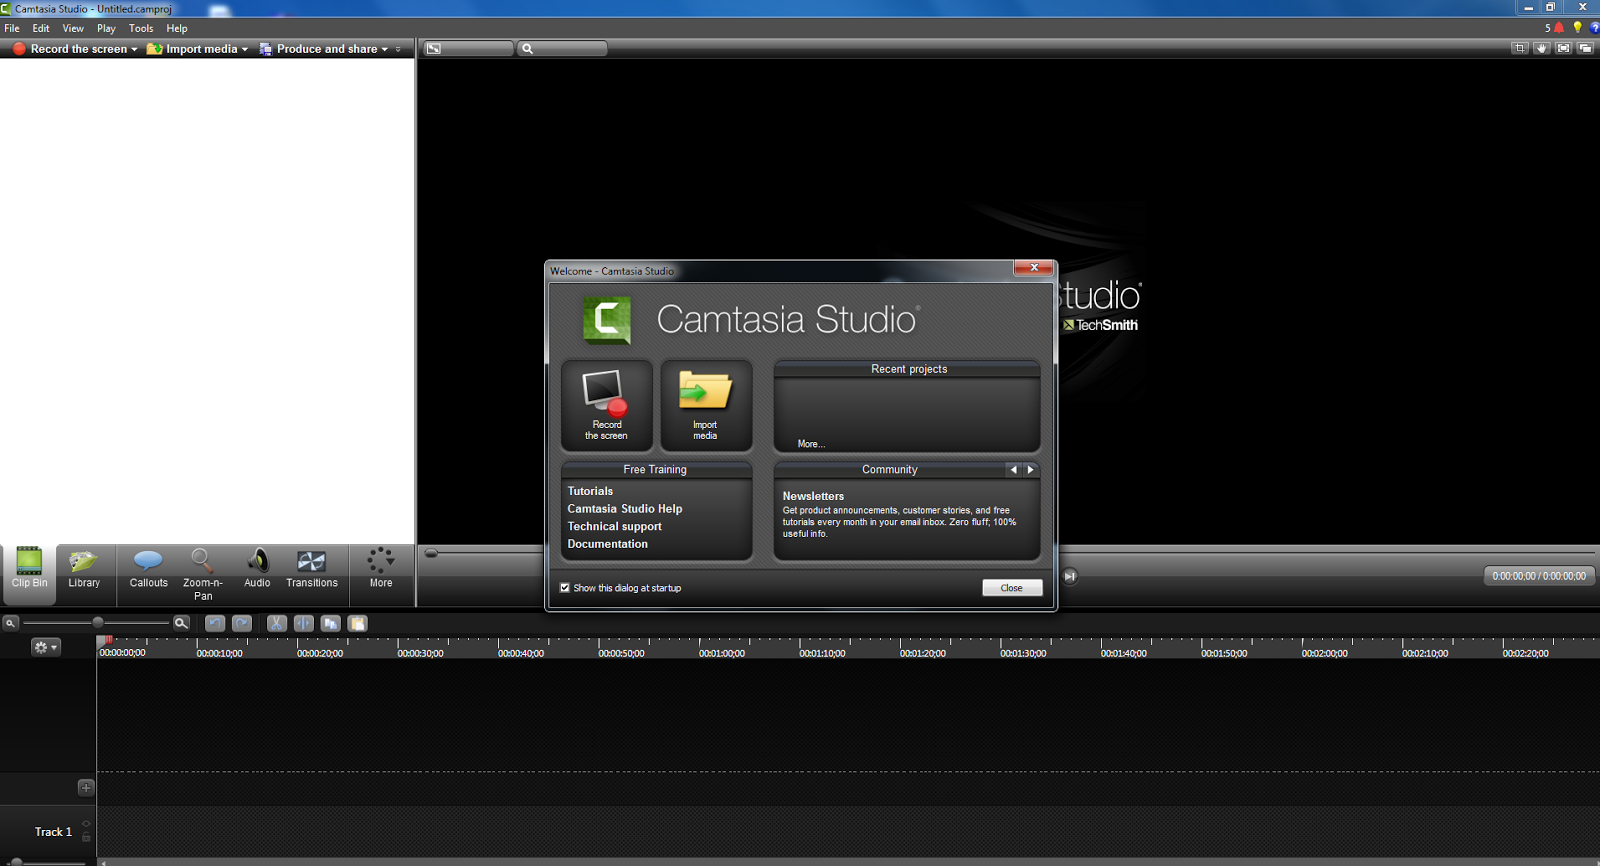Click Record the screen in Welcome dialog
Viewport: 1600px width, 866px height.
point(606,405)
